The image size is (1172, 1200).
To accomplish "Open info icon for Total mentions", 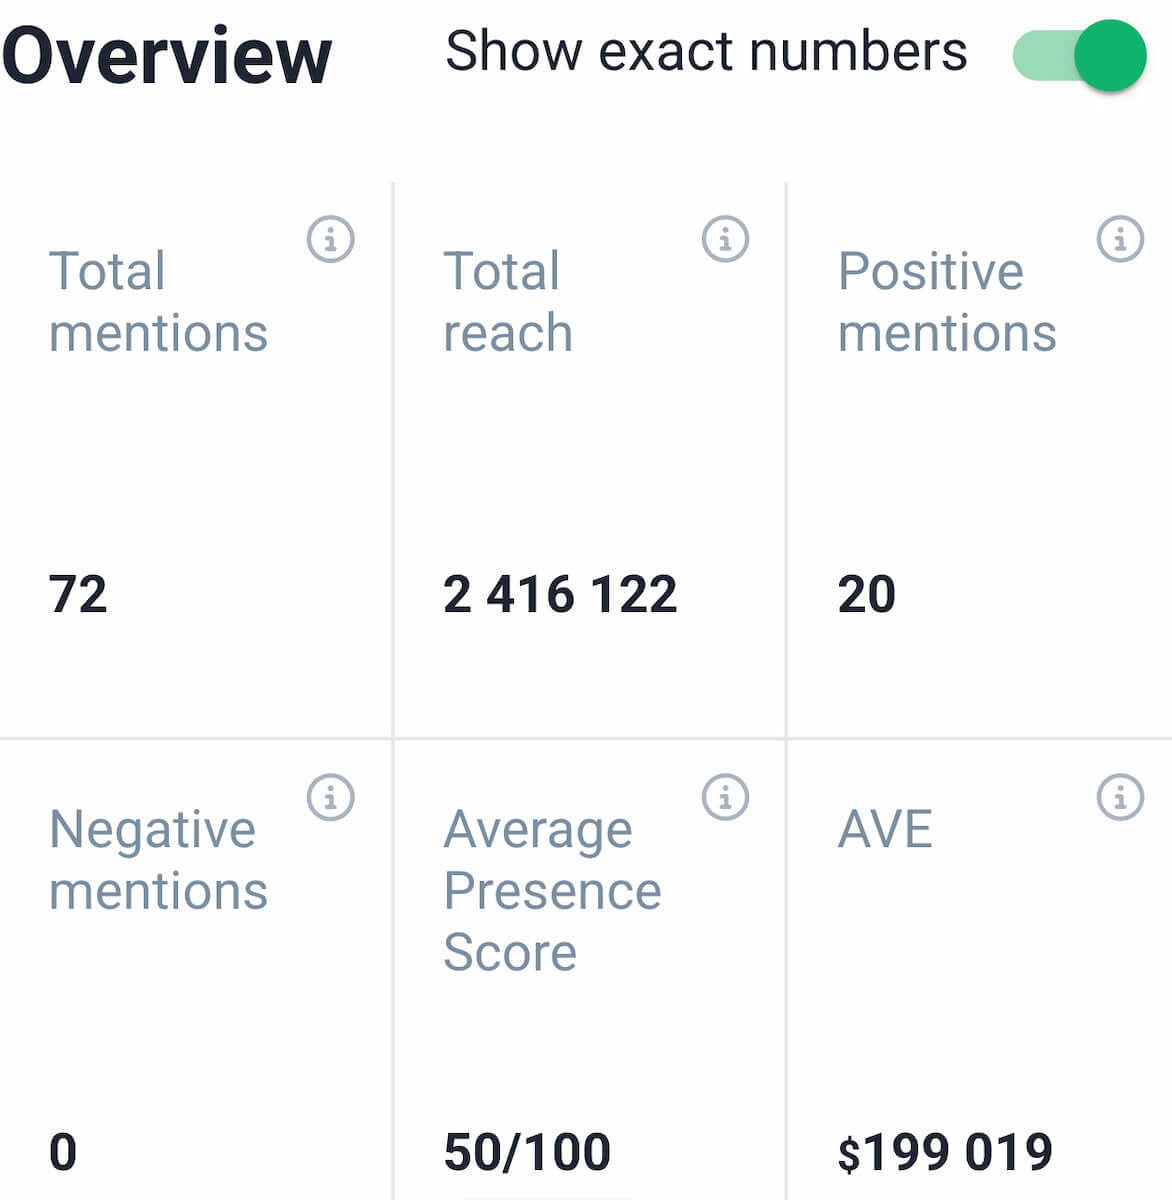I will tap(331, 239).
